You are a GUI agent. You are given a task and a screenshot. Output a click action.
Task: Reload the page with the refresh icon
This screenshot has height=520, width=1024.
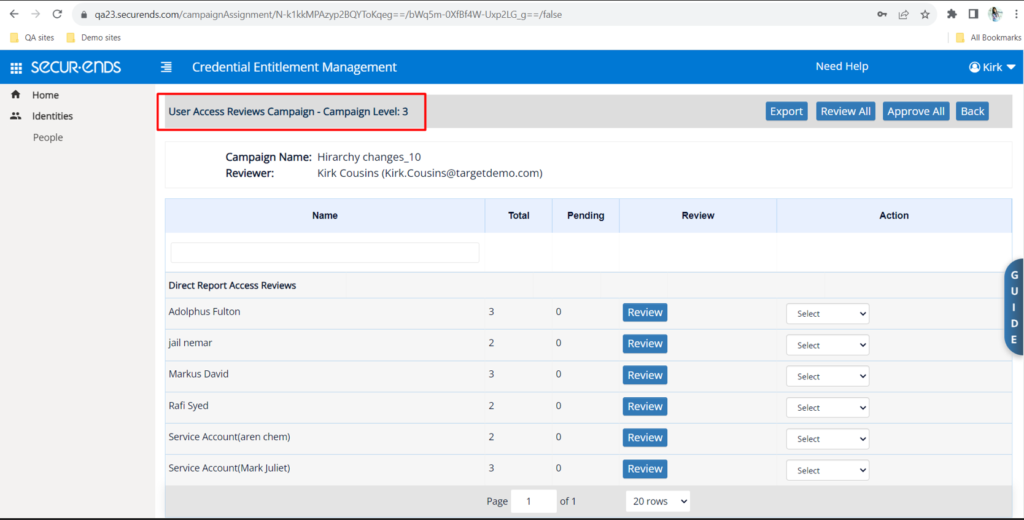[57, 14]
